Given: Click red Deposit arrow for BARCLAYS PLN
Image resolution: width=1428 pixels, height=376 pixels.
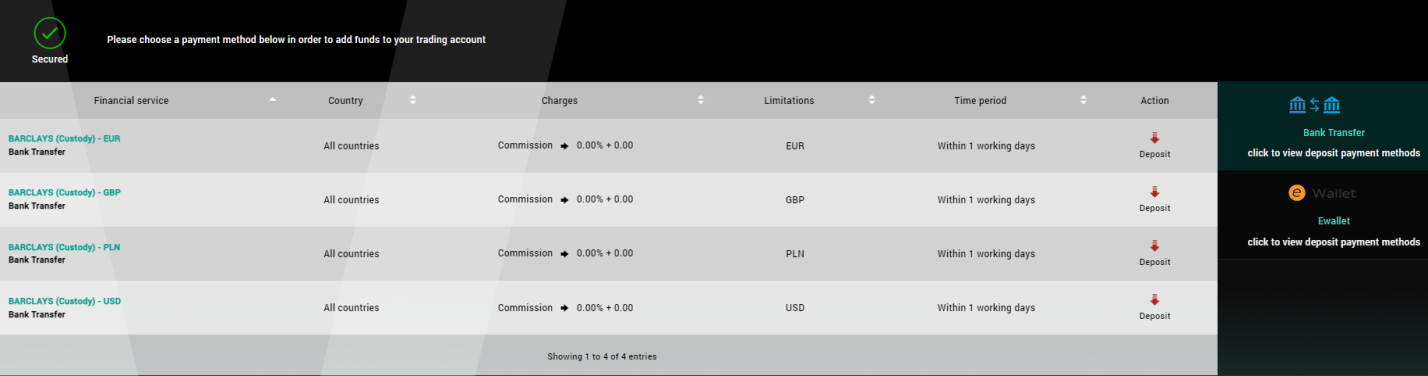Looking at the screenshot, I should point(1154,246).
